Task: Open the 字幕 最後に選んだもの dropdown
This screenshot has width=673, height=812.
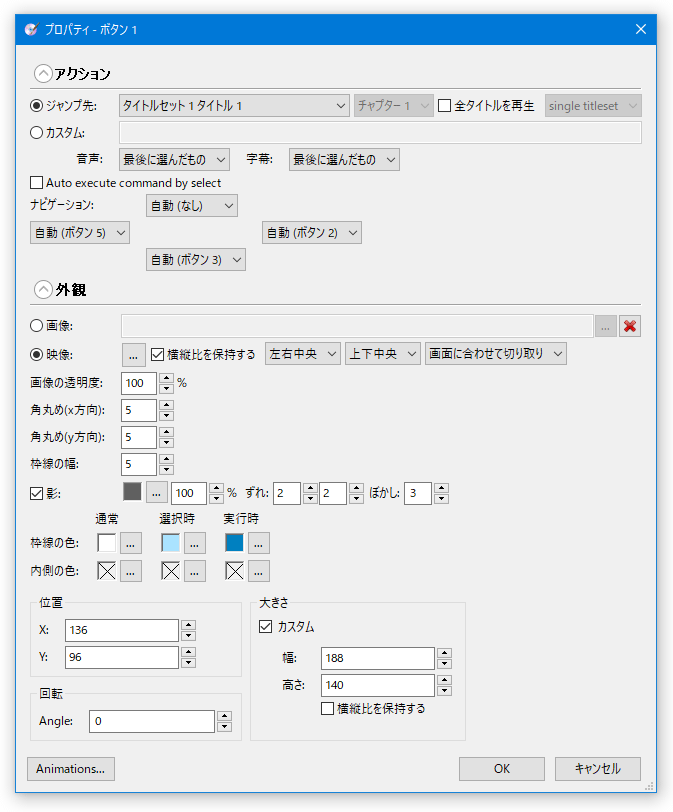Action: pyautogui.click(x=344, y=160)
